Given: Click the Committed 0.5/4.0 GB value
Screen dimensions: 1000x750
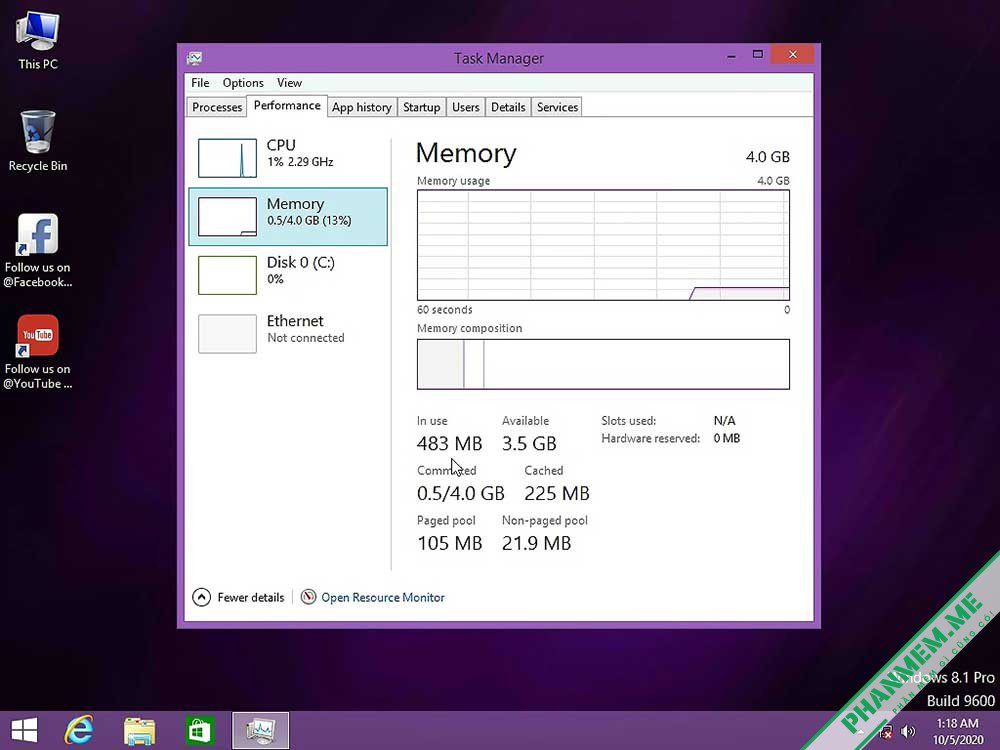Looking at the screenshot, I should 460,493.
